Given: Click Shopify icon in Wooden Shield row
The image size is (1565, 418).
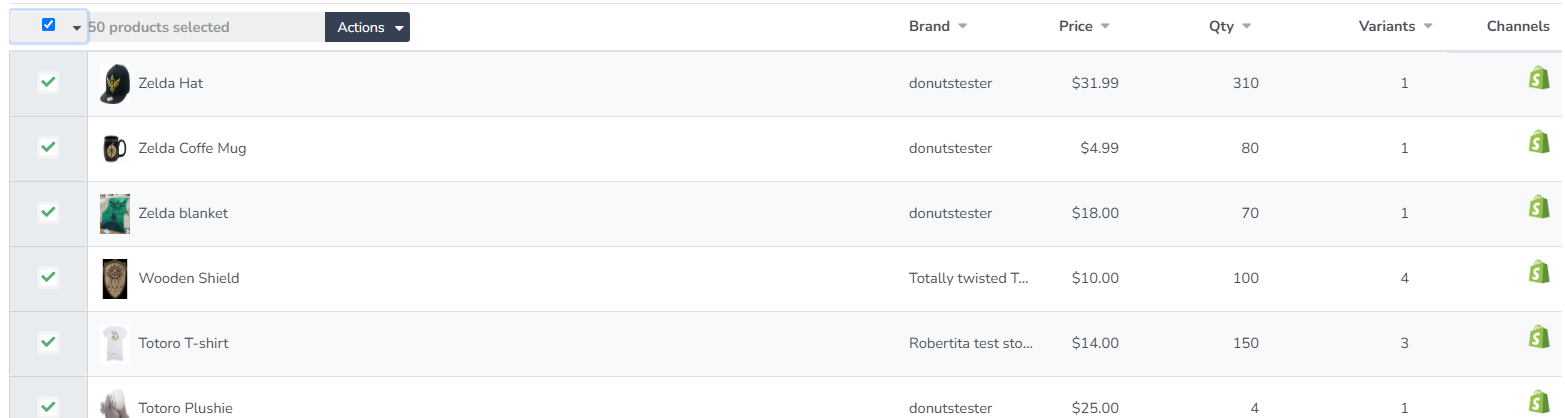Looking at the screenshot, I should click(x=1539, y=272).
